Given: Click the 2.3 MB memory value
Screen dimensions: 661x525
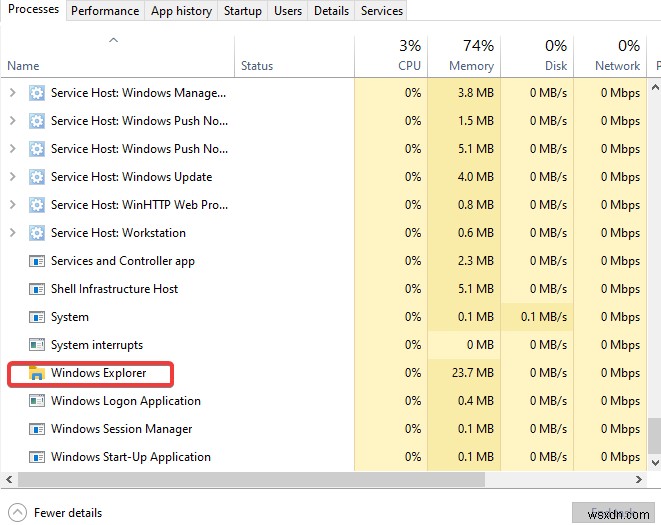Looking at the screenshot, I should point(476,261).
